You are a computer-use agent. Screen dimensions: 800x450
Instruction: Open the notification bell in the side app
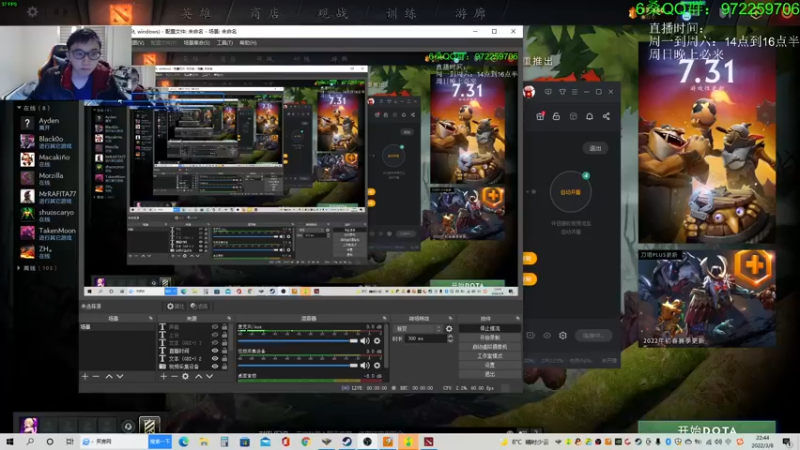click(x=589, y=116)
